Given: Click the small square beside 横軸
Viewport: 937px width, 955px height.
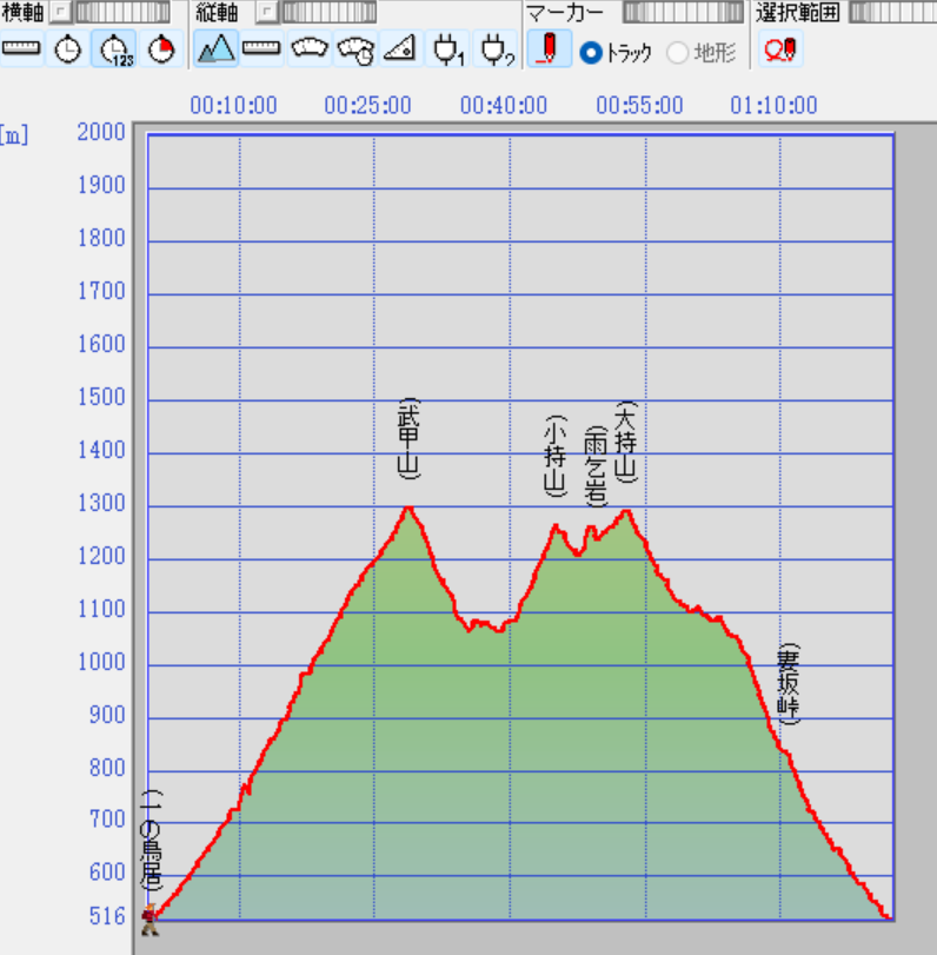Looking at the screenshot, I should click(60, 12).
